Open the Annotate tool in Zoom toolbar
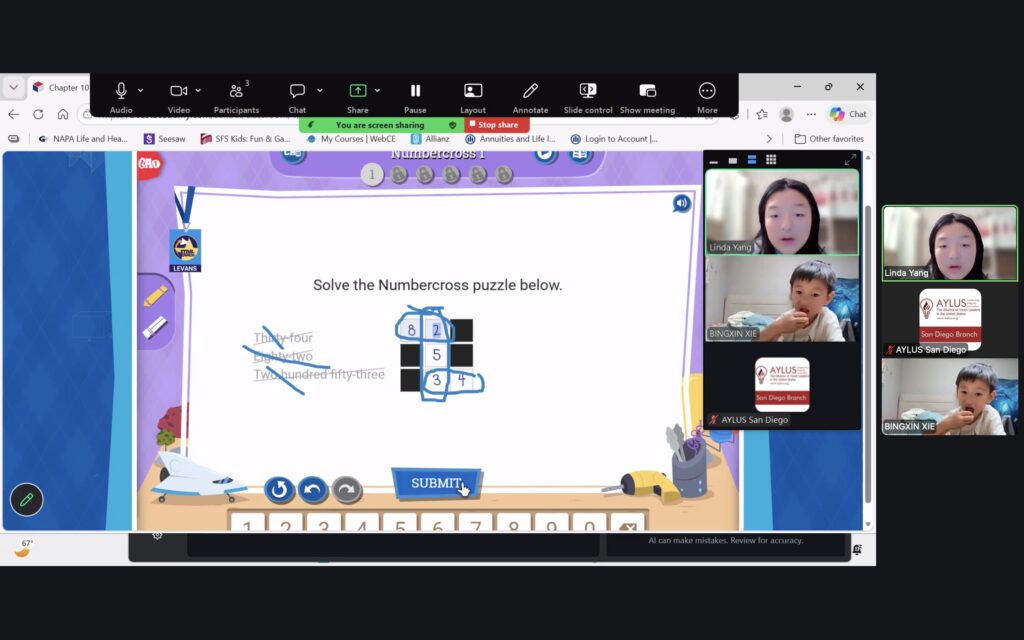Viewport: 1024px width, 640px height. pos(530,96)
